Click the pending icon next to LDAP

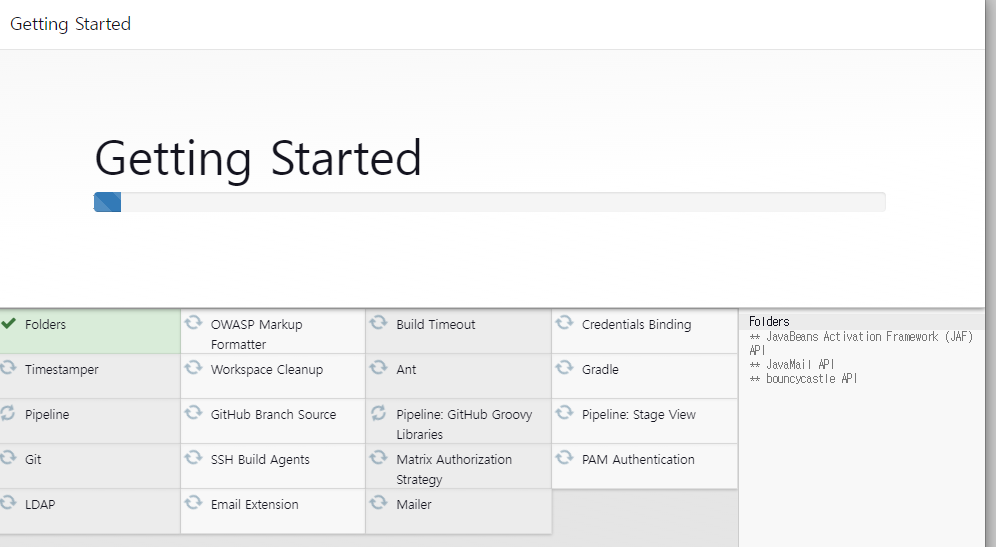coord(8,503)
